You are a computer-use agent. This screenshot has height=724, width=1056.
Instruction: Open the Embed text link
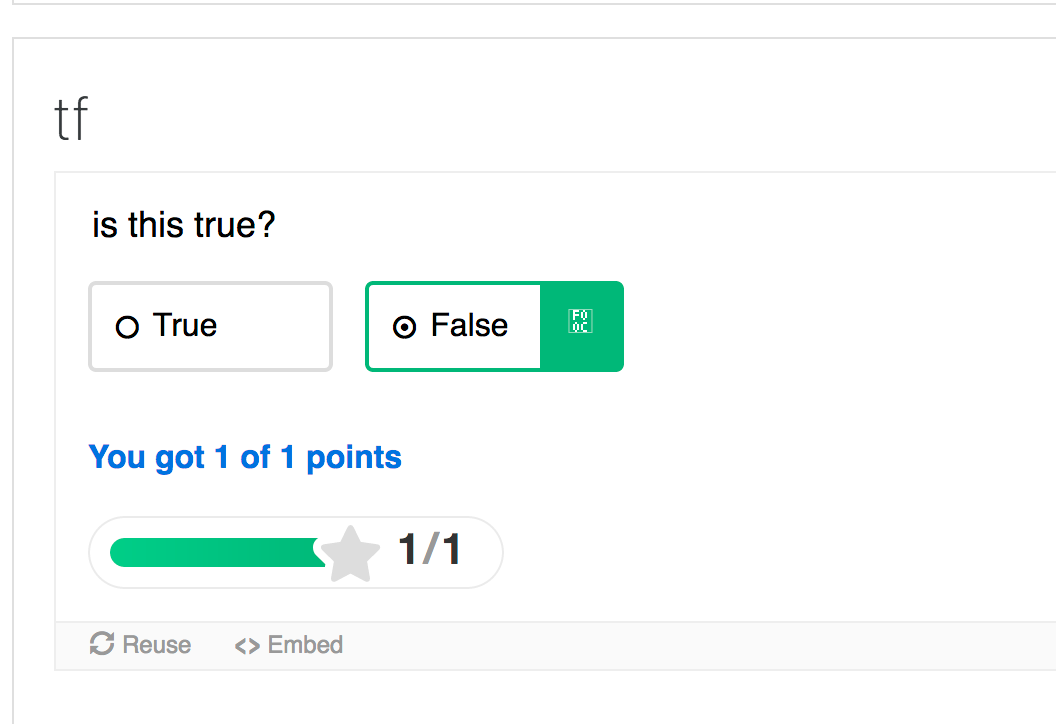(305, 645)
